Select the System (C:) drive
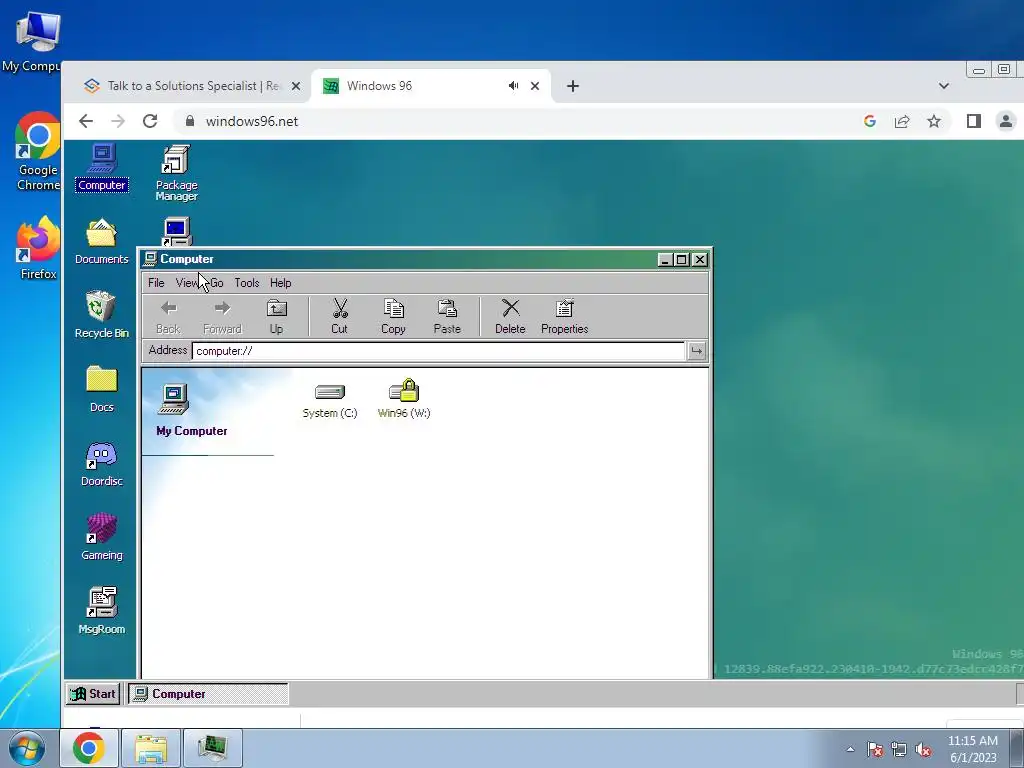This screenshot has width=1024, height=768. tap(330, 400)
